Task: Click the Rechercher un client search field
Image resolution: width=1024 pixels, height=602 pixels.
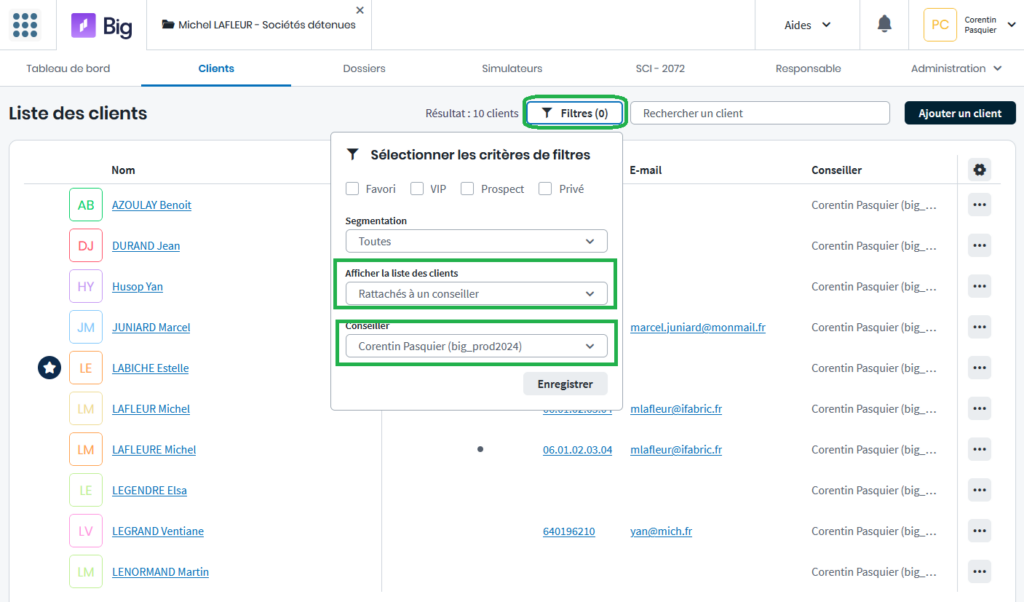Action: tap(760, 113)
